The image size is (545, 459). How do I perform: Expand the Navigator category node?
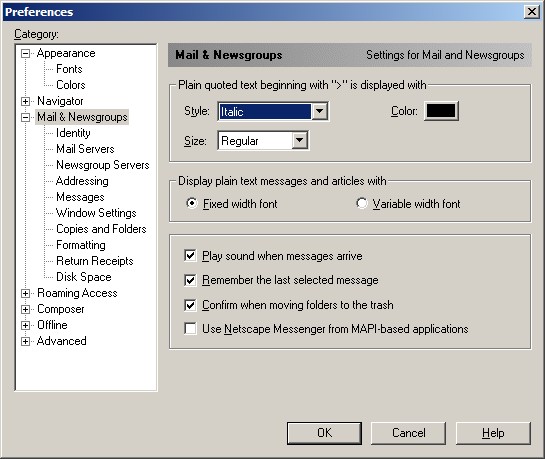pyautogui.click(x=25, y=101)
